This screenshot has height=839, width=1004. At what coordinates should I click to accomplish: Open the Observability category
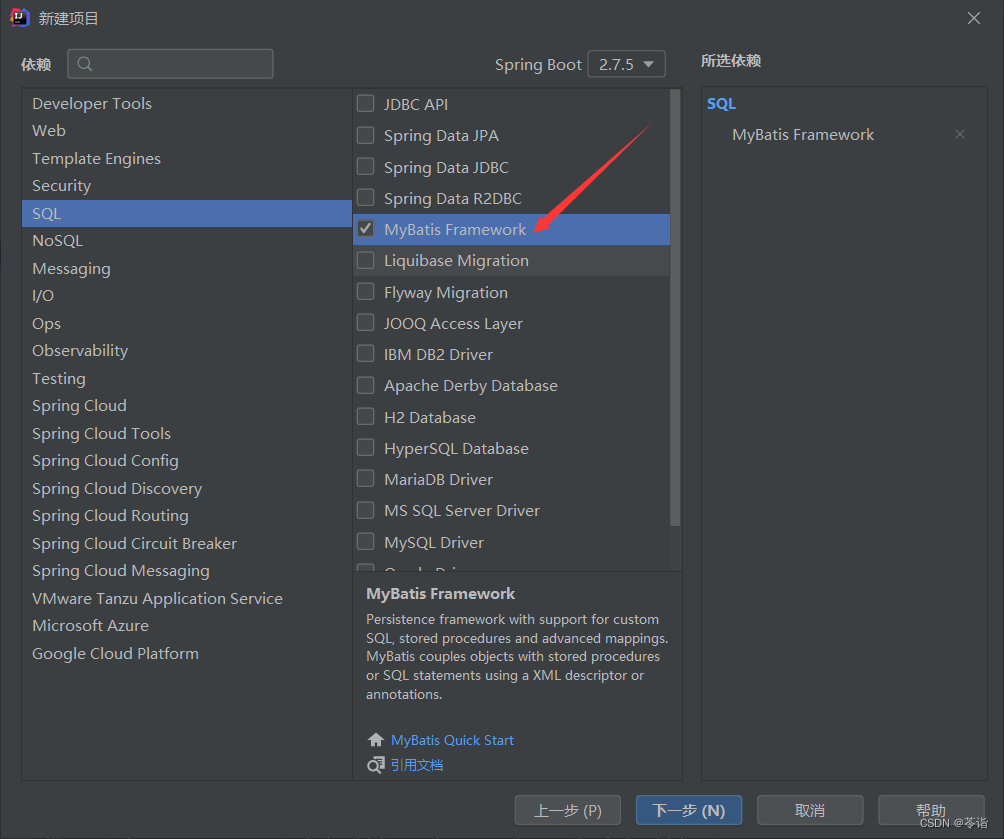coord(186,351)
